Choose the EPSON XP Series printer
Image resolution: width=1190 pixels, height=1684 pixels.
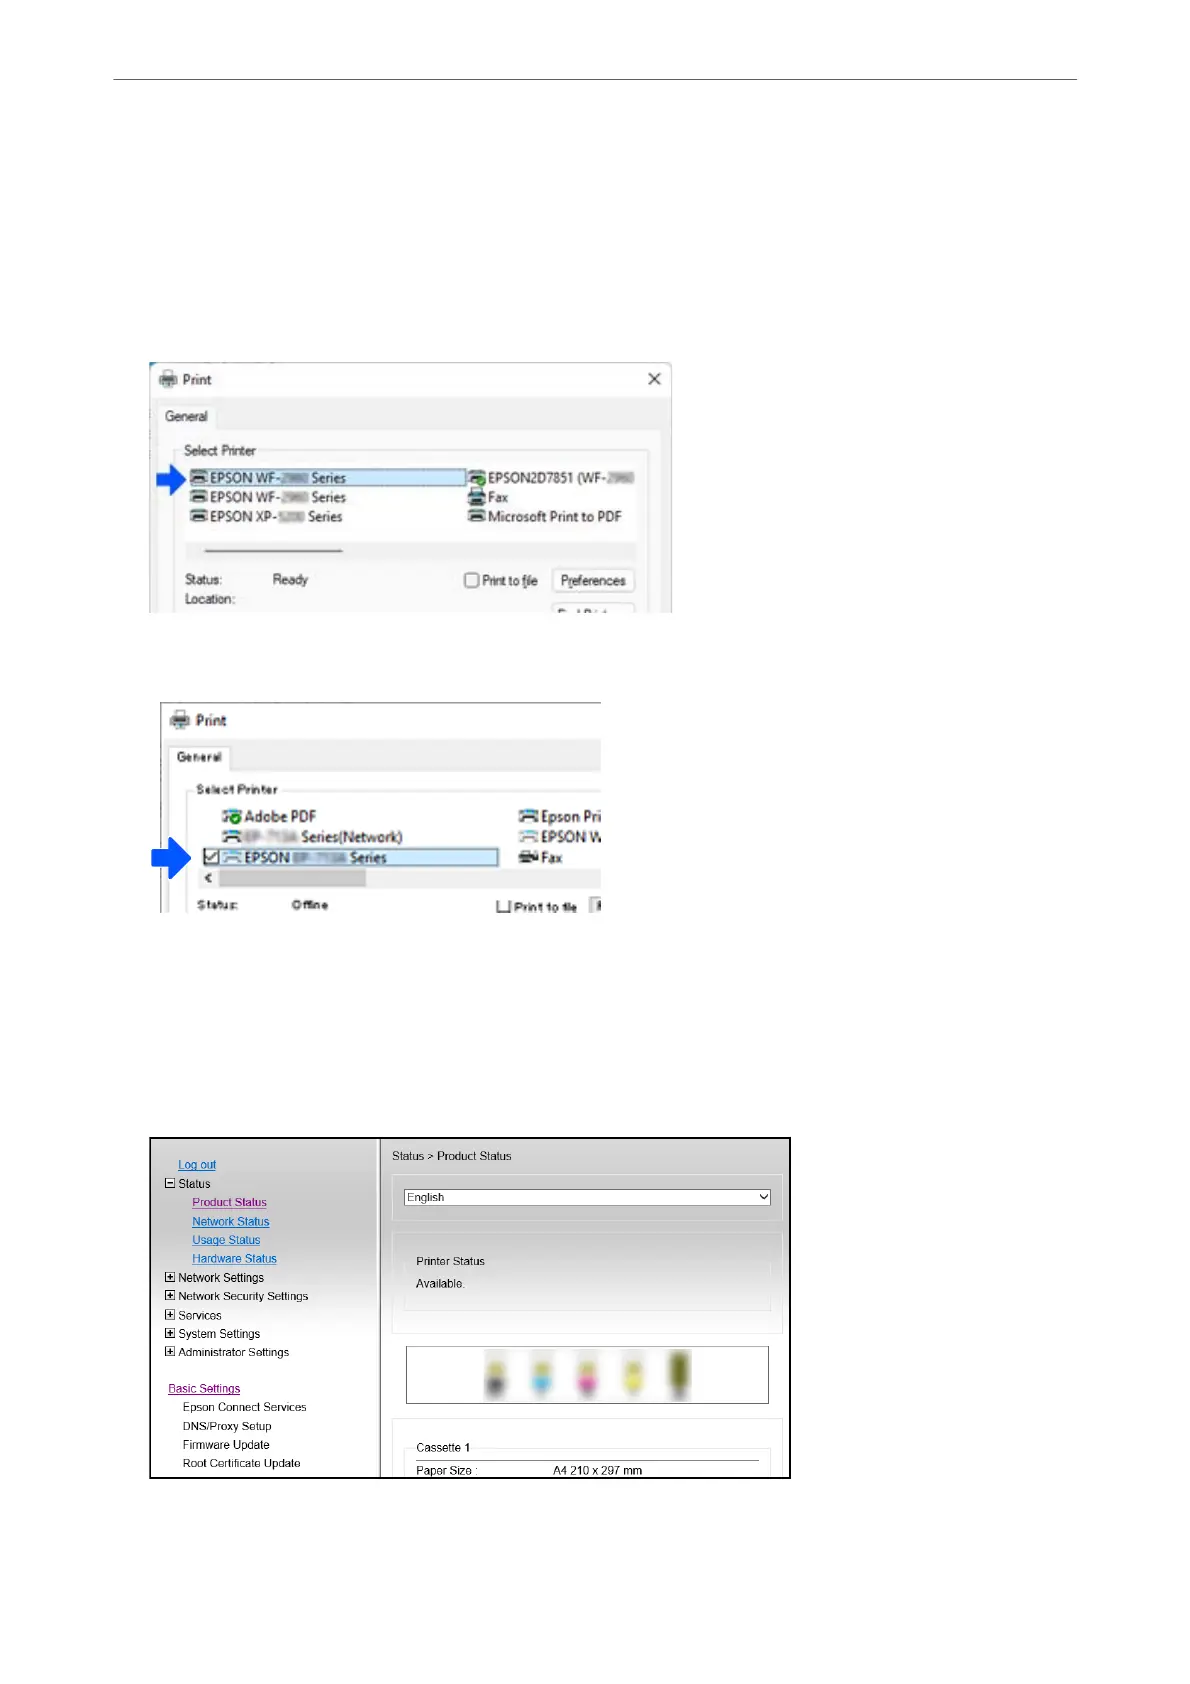pyautogui.click(x=266, y=517)
